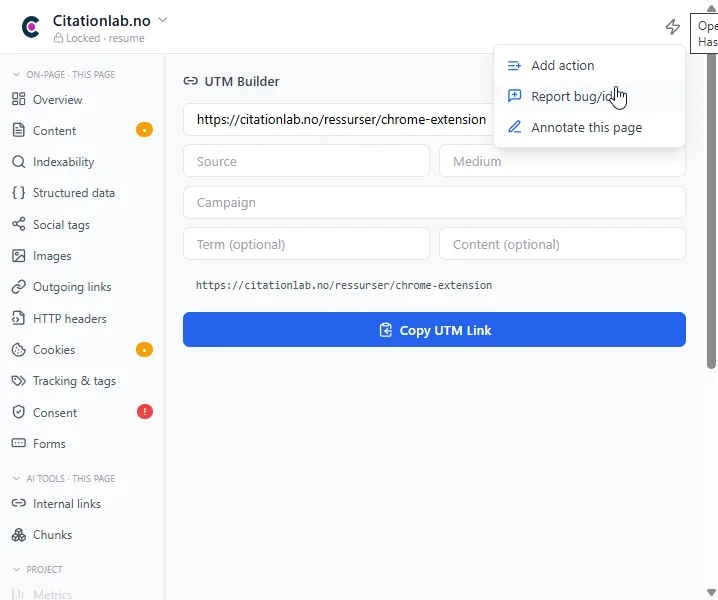The height and width of the screenshot is (600, 718).
Task: Open HTTP headers in sidebar
Action: (82, 318)
